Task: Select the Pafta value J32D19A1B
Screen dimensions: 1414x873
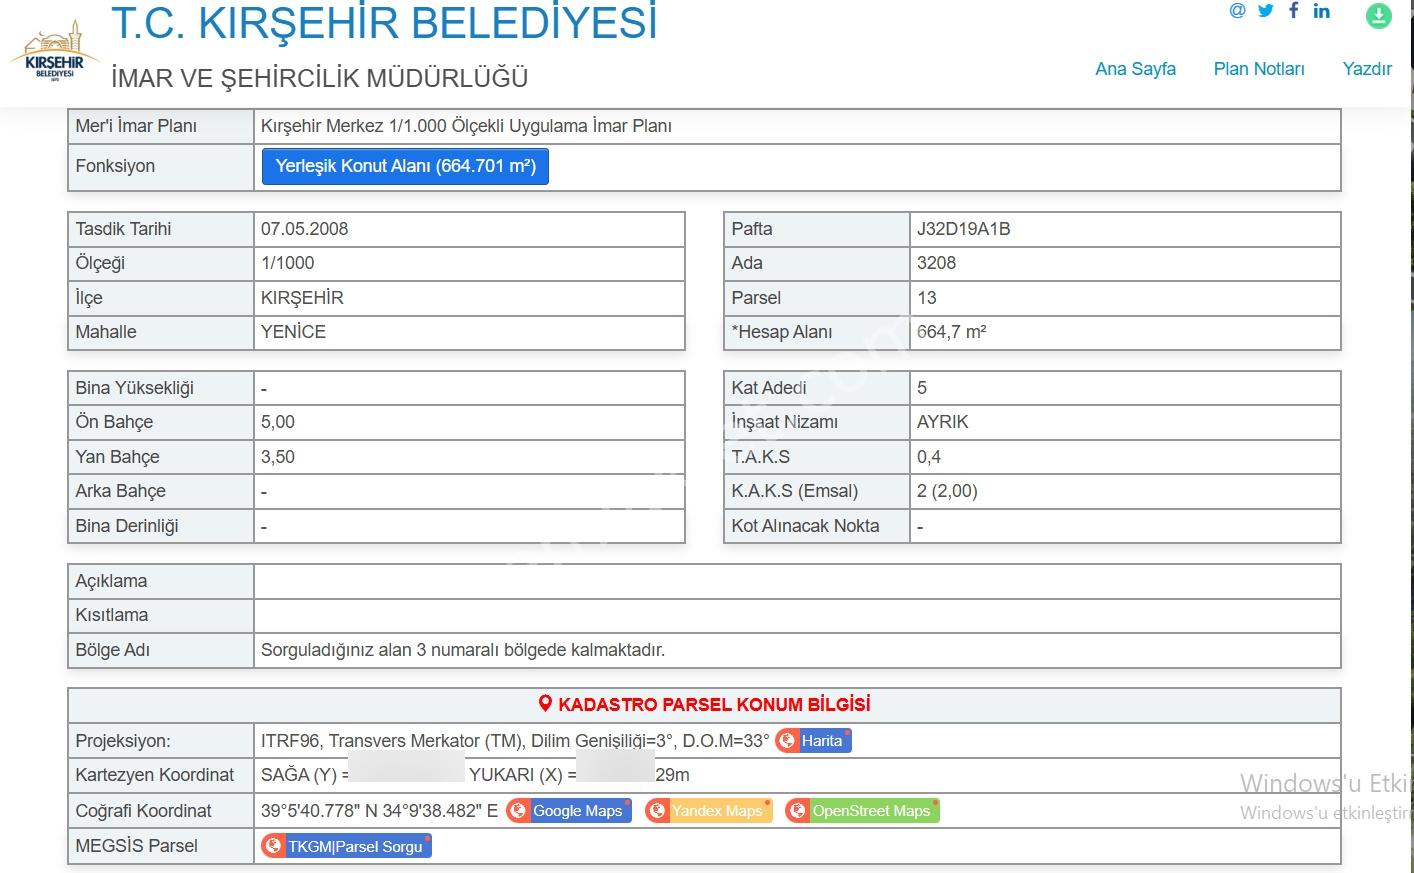Action: (x=964, y=229)
